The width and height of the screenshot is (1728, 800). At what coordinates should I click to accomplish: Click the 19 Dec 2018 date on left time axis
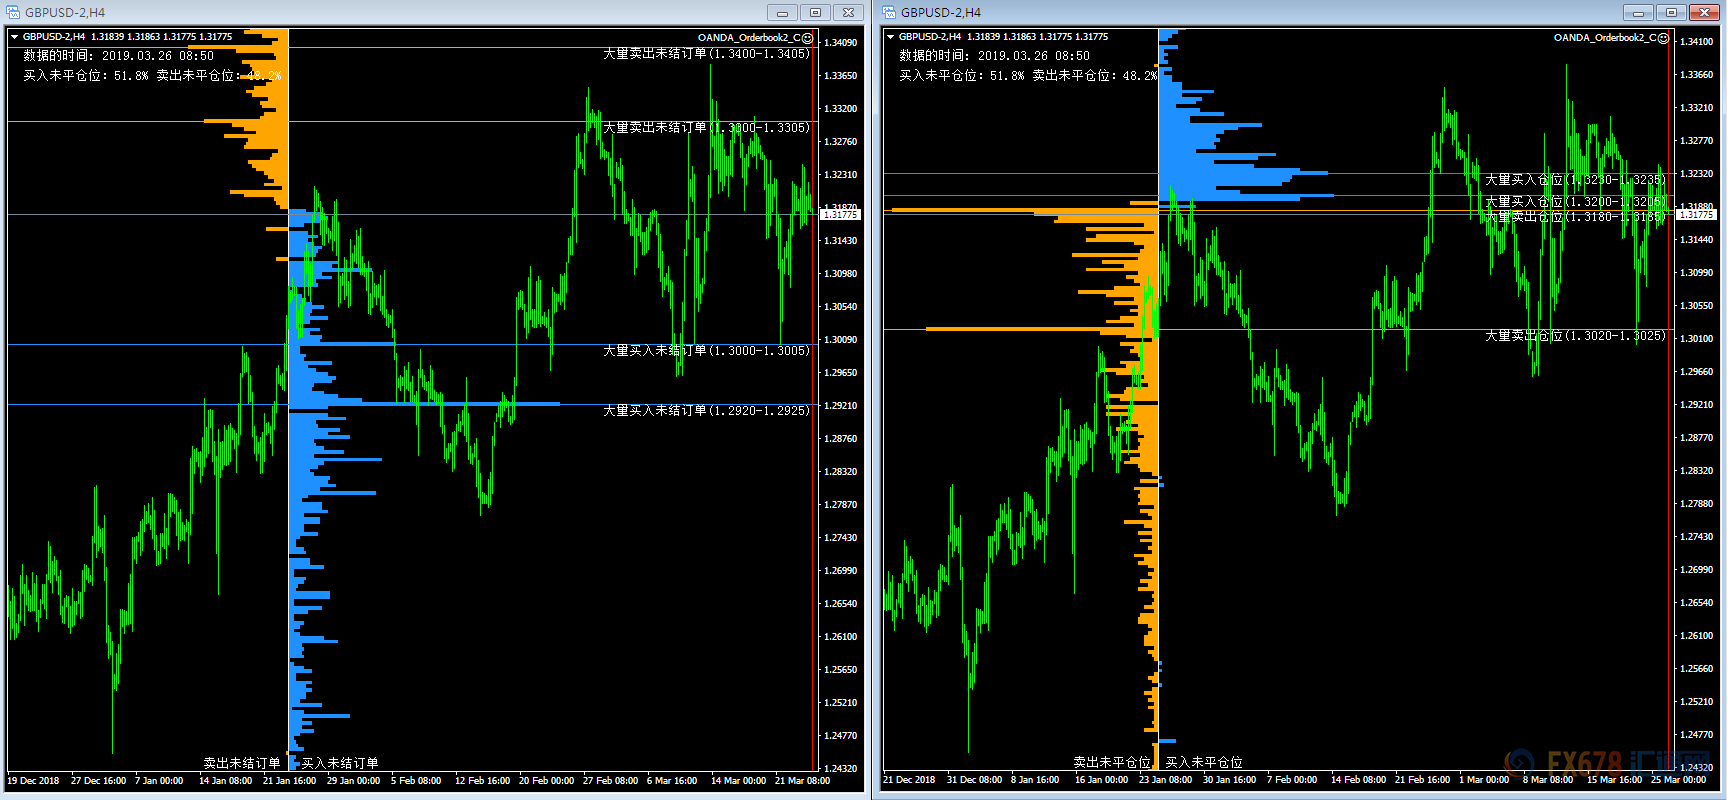(x=33, y=781)
